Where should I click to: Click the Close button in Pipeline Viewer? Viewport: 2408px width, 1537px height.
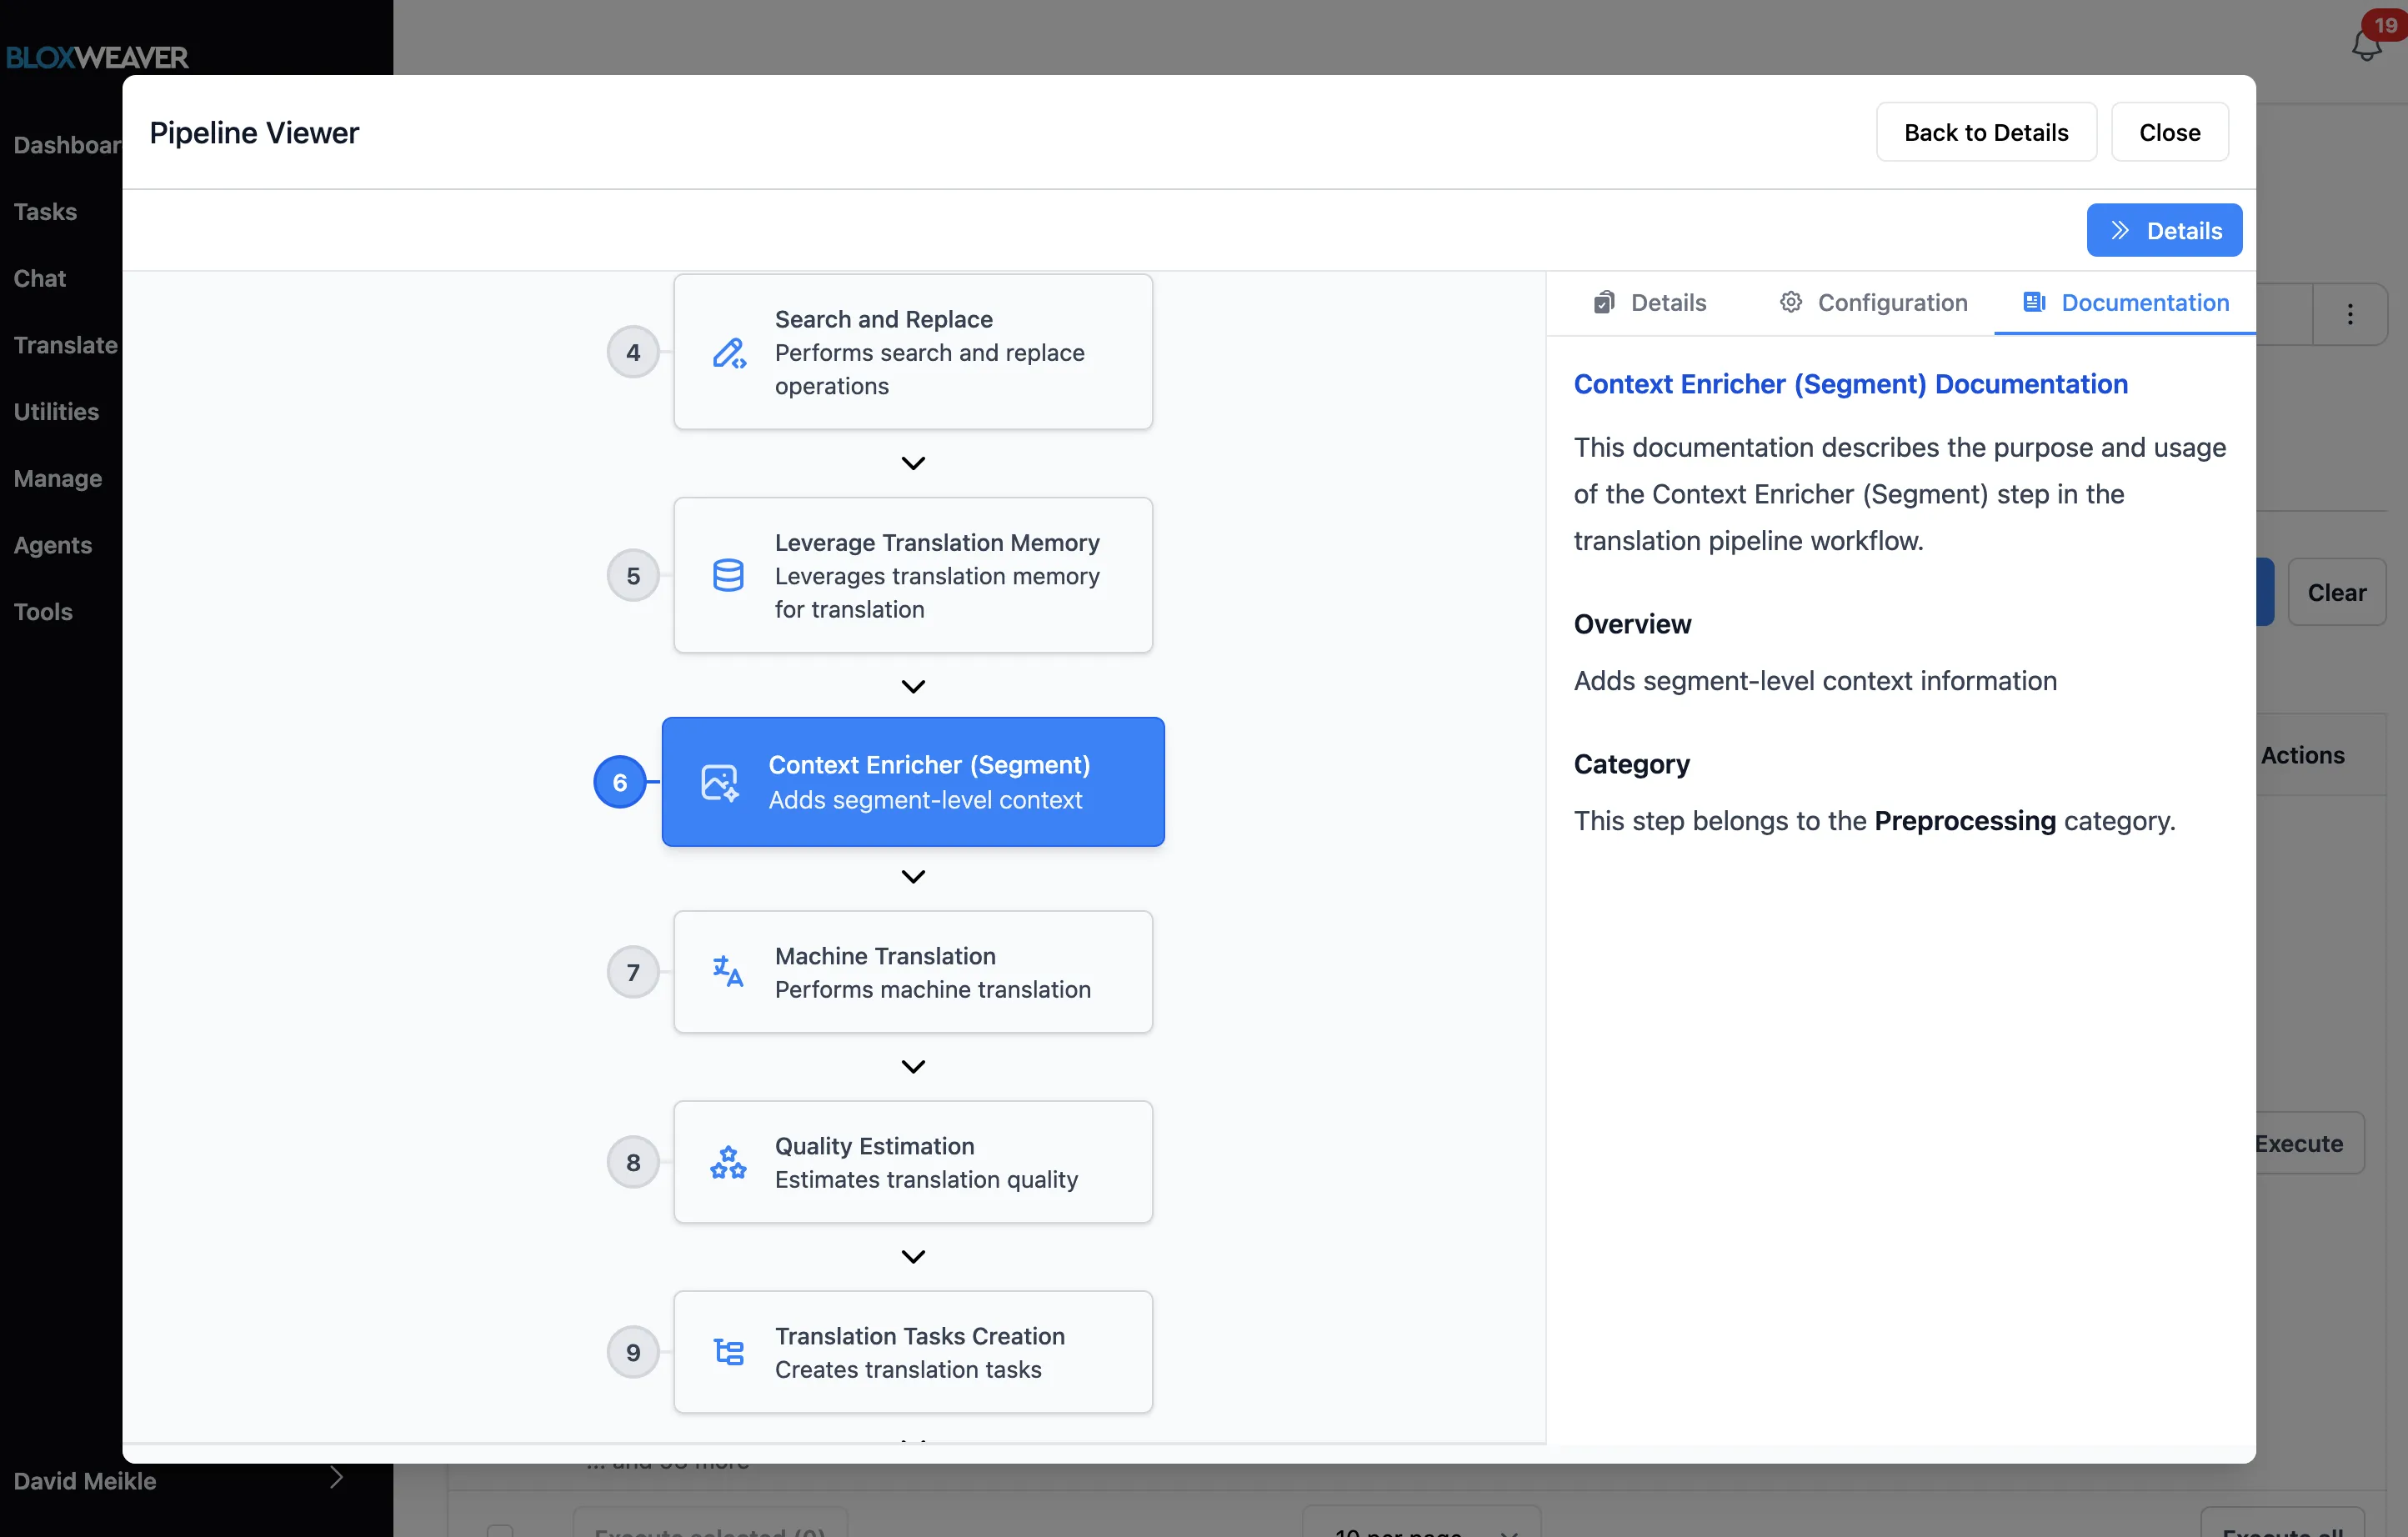[x=2169, y=132]
